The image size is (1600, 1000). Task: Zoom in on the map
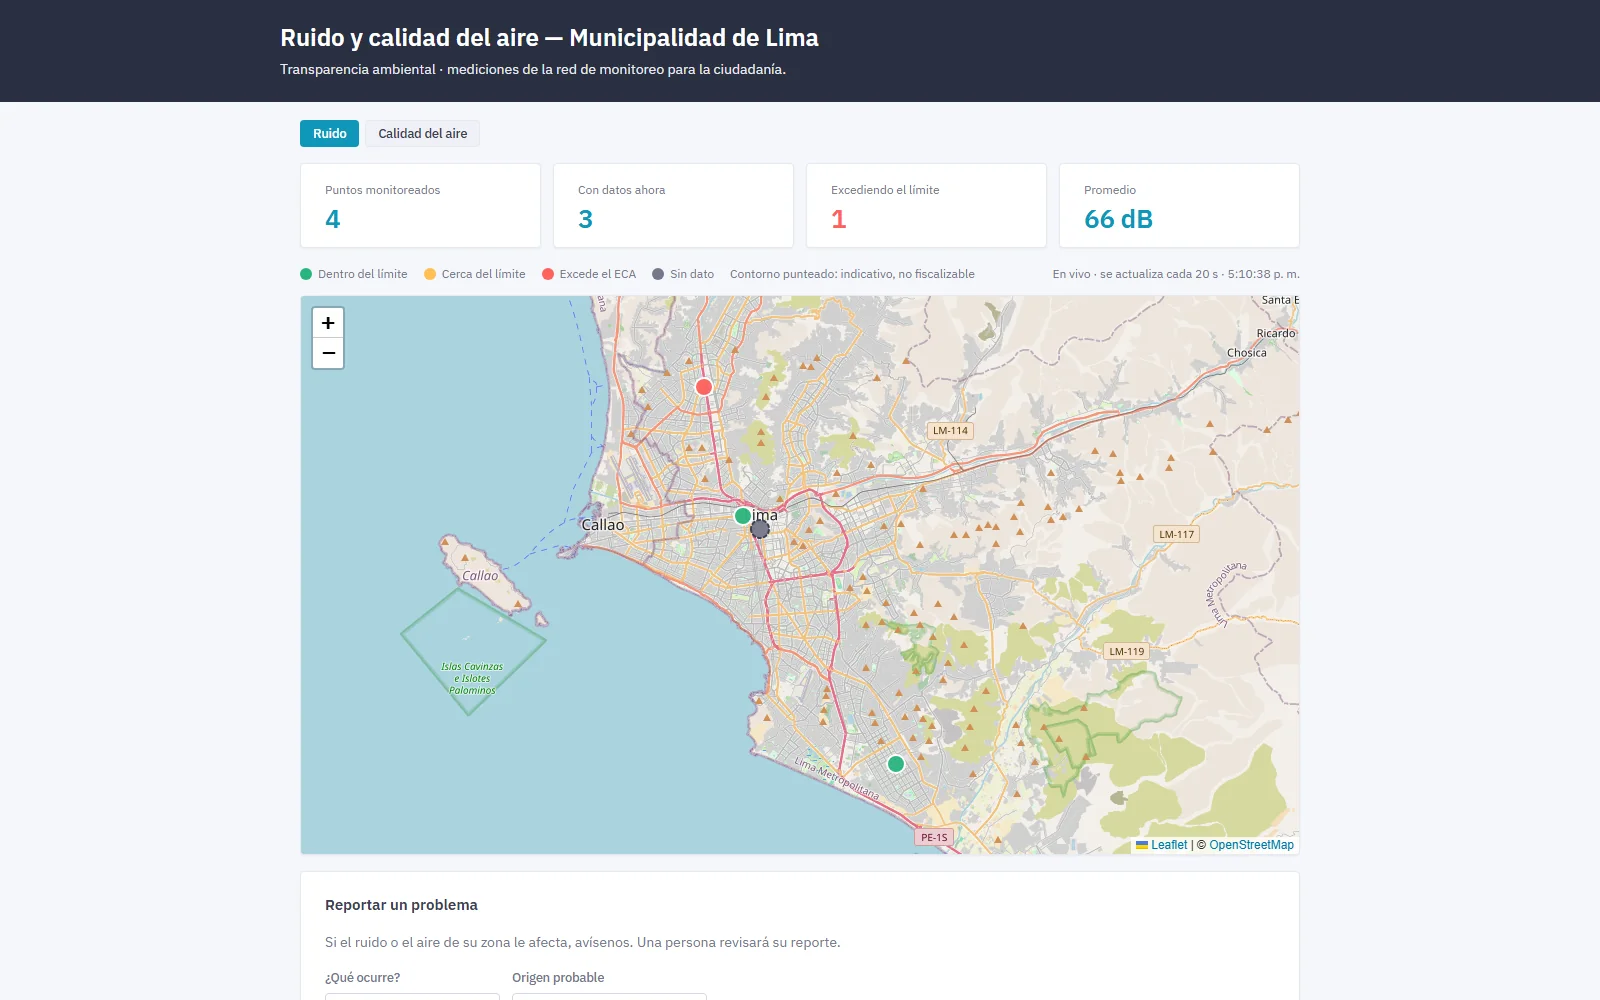pyautogui.click(x=328, y=323)
